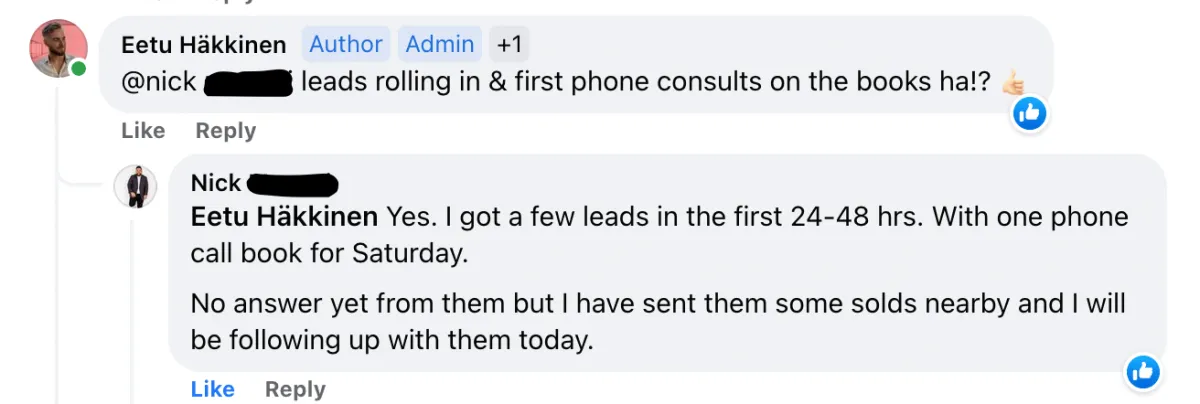Toggle the blue Like under Nick's reply
The width and height of the screenshot is (1200, 404).
click(213, 389)
